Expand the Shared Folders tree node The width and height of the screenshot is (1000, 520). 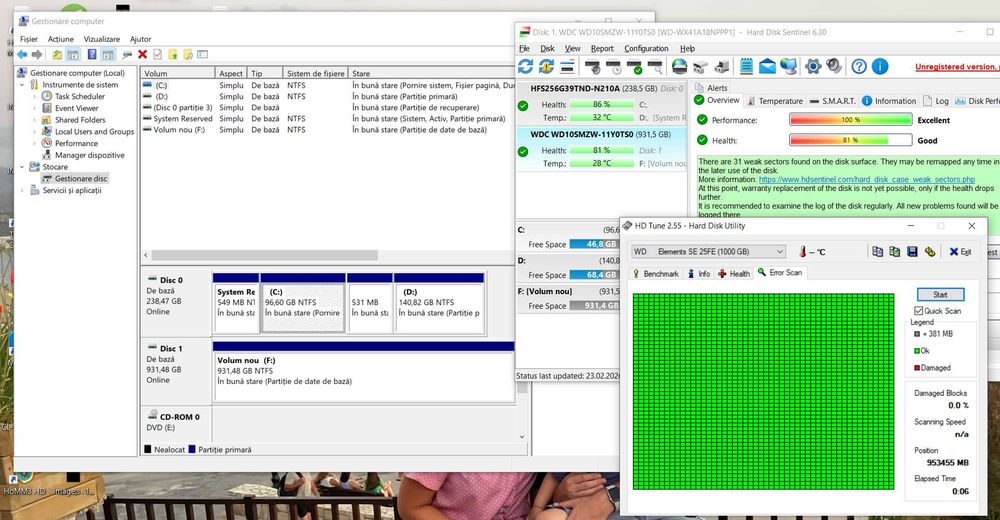click(x=34, y=120)
